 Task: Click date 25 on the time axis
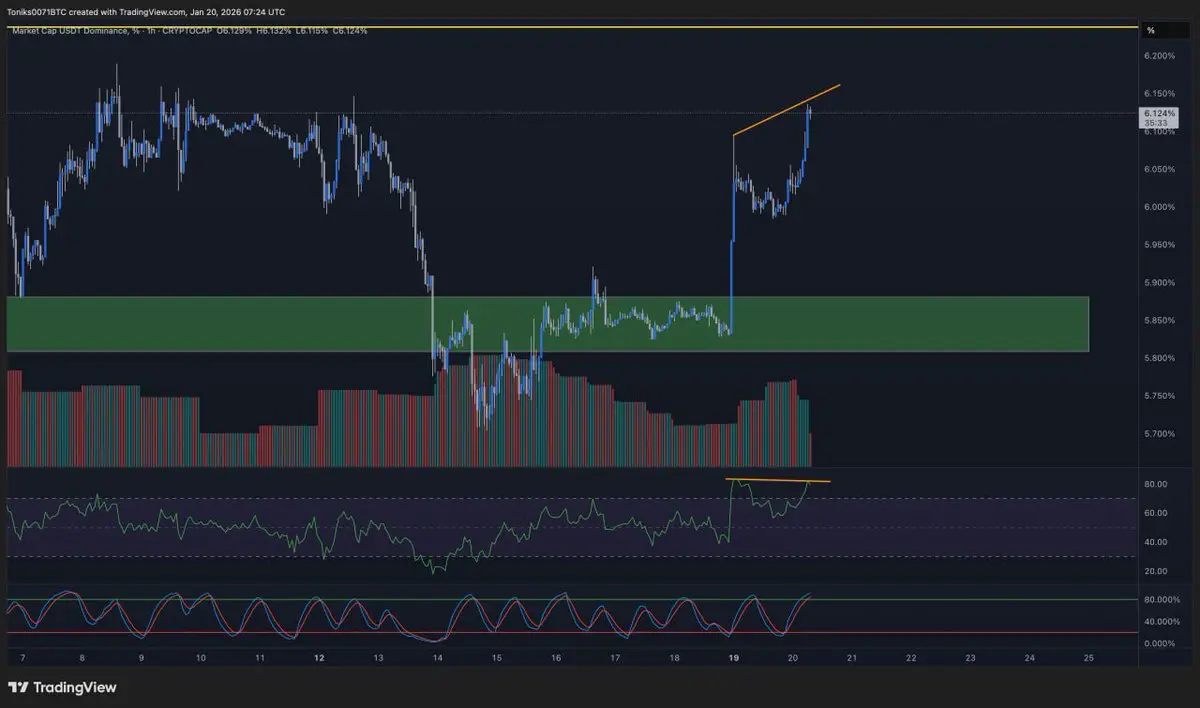1089,658
